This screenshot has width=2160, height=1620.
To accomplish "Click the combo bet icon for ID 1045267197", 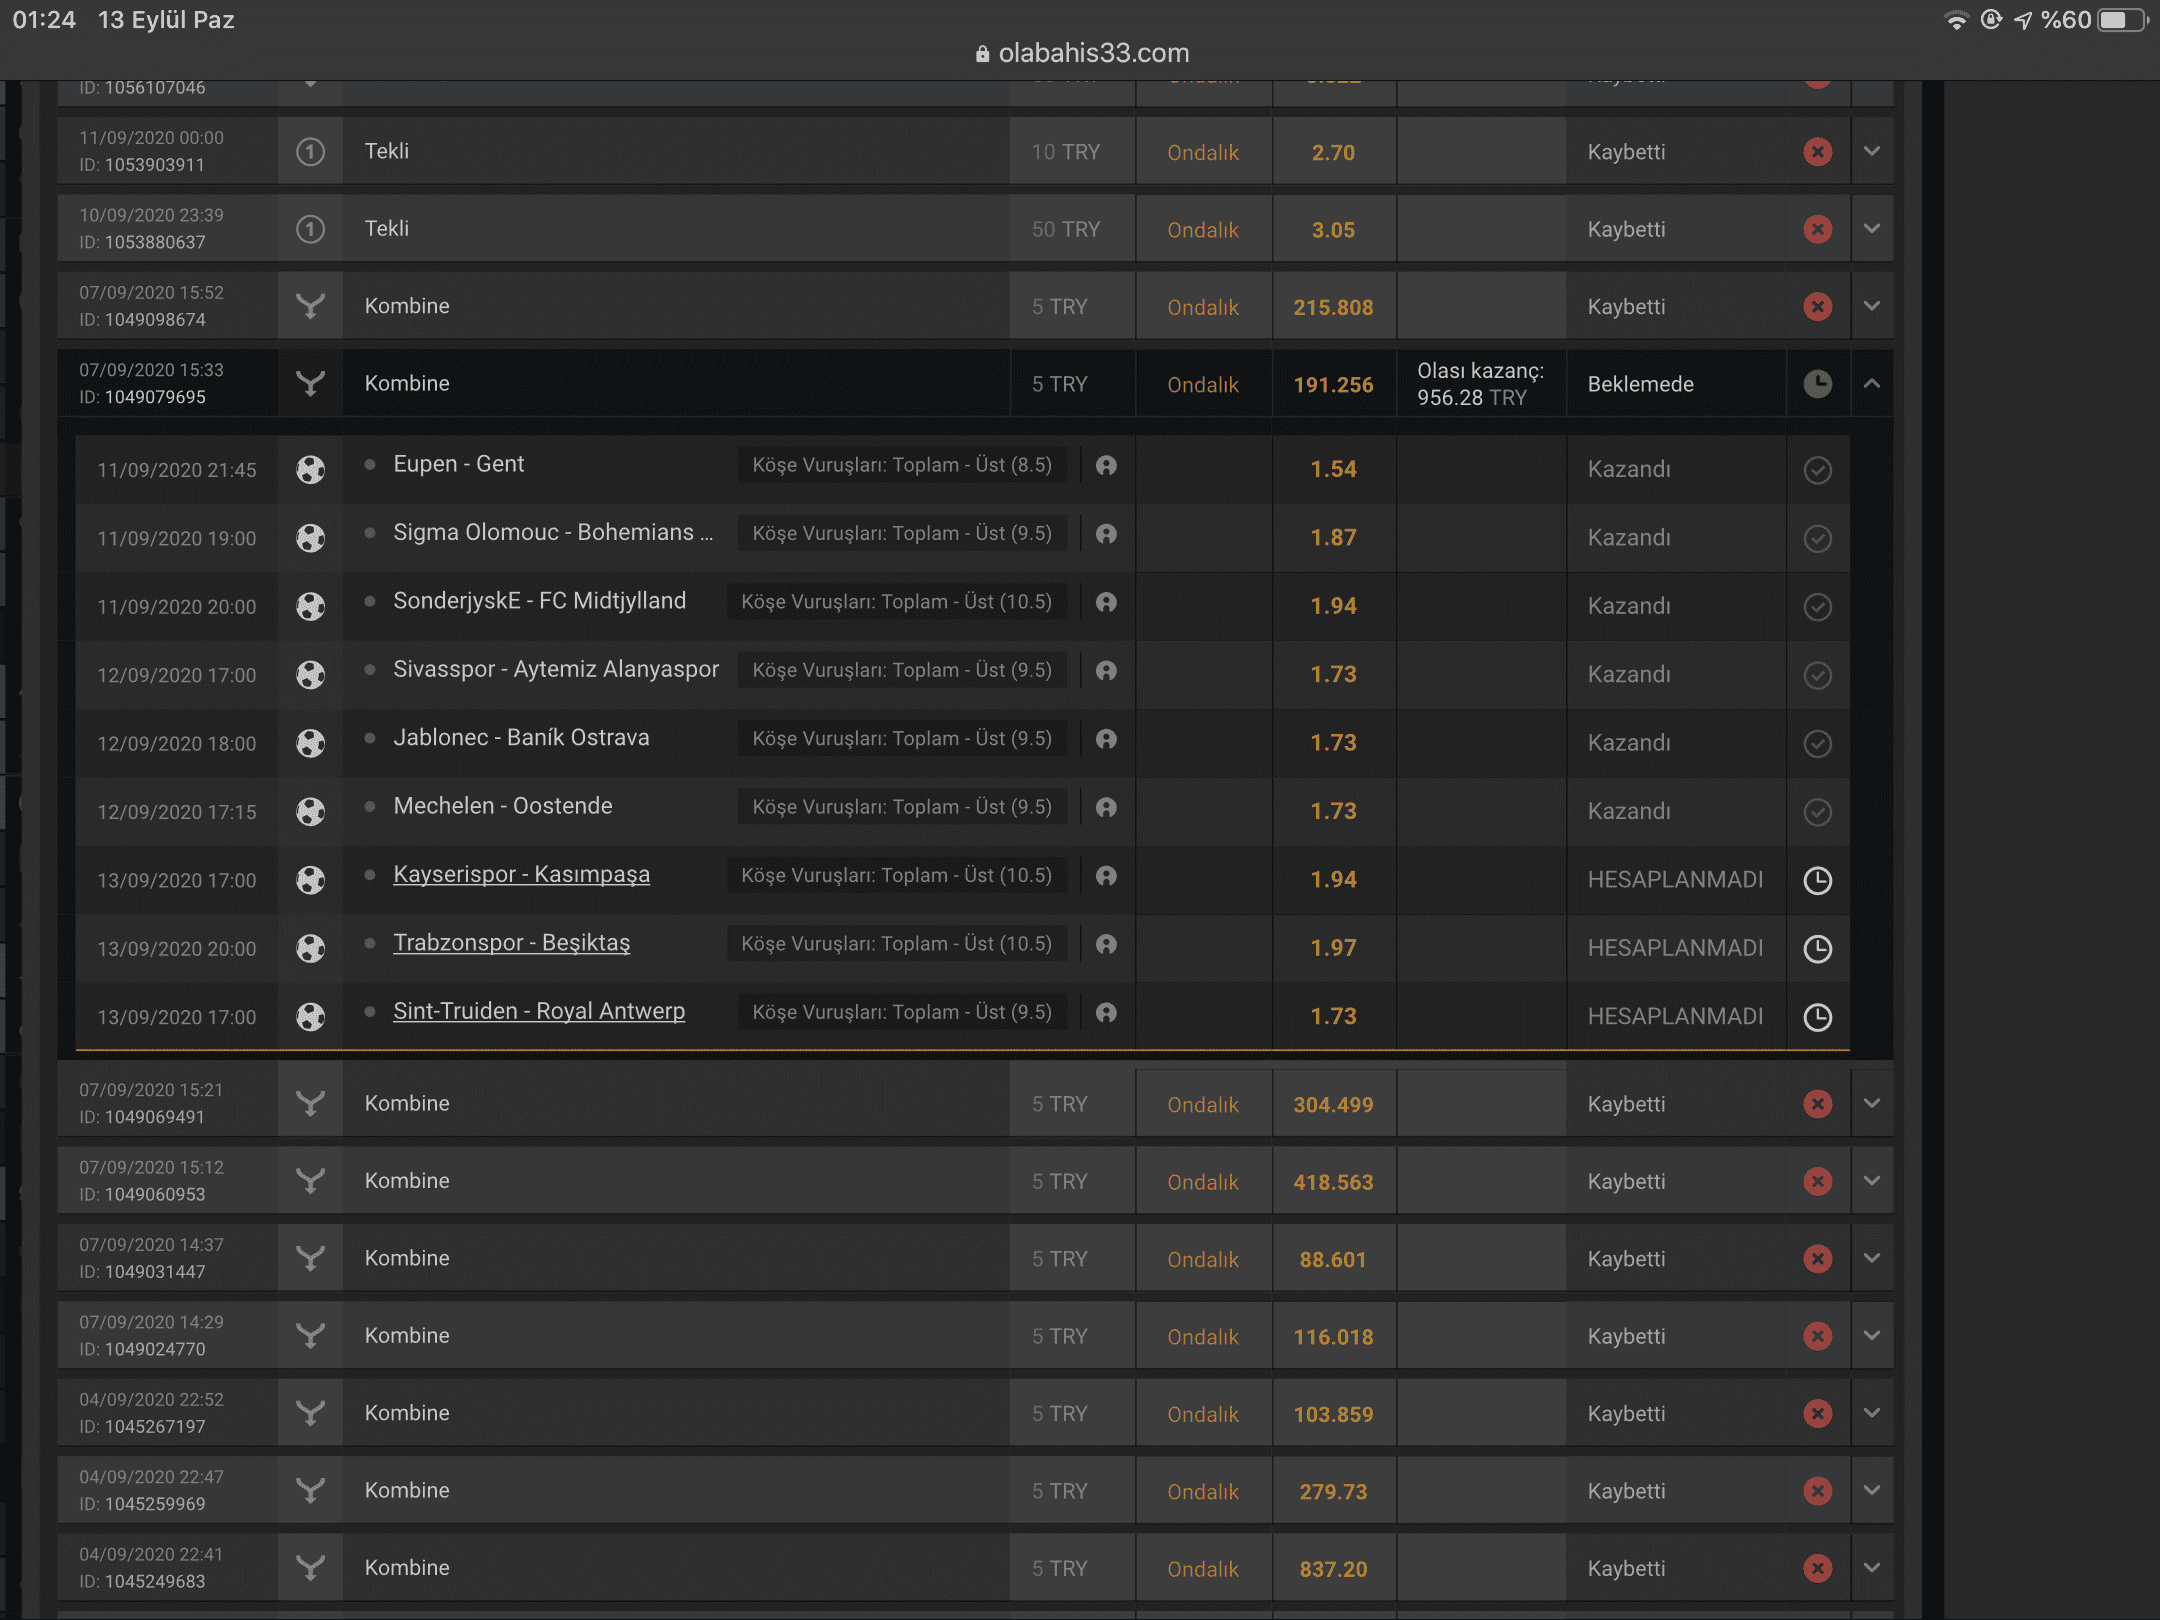I will pyautogui.click(x=311, y=1413).
